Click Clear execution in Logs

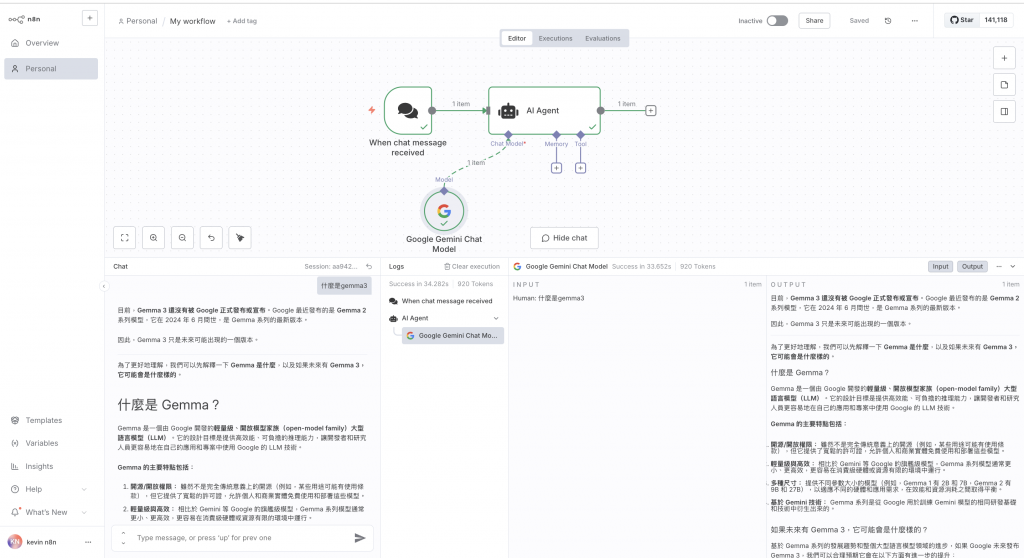point(472,267)
